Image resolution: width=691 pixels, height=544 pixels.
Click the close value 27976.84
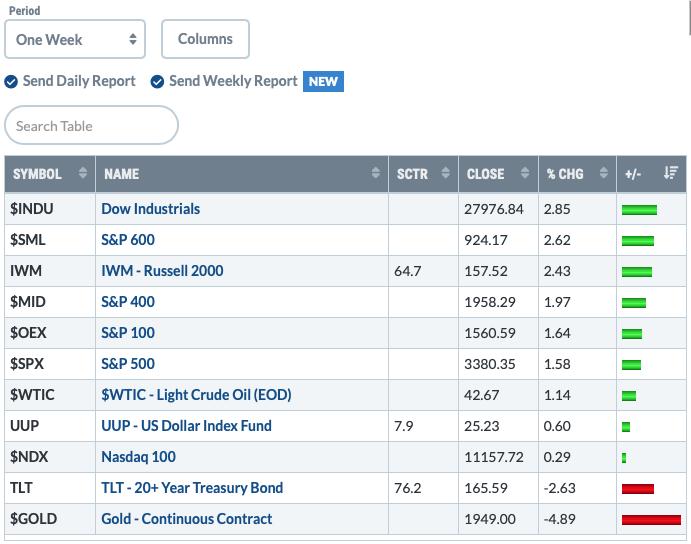pos(494,209)
